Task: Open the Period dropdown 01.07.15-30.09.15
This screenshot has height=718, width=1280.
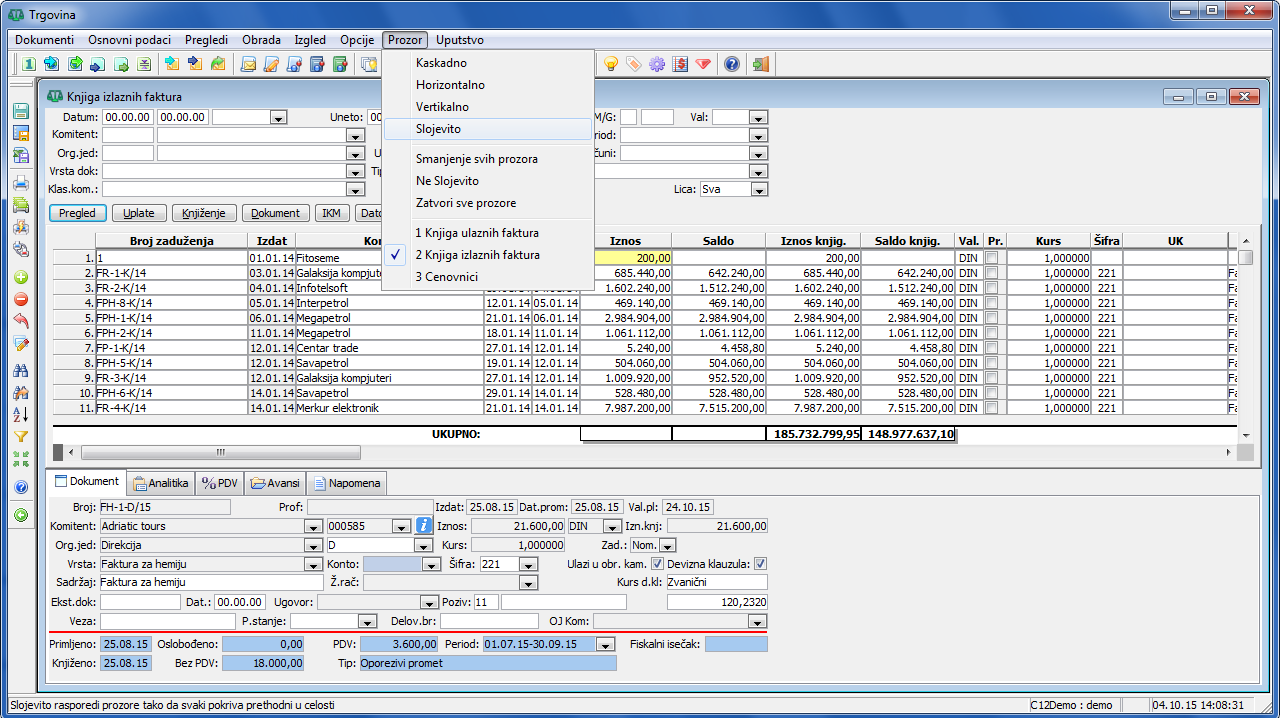Action: click(x=605, y=645)
